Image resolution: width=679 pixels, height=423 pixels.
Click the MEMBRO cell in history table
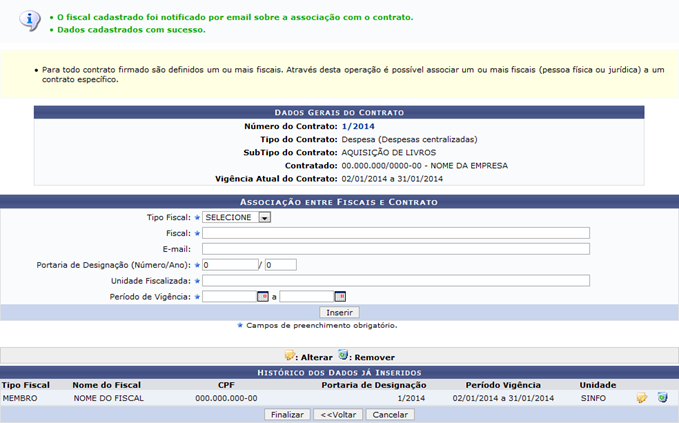(x=20, y=398)
